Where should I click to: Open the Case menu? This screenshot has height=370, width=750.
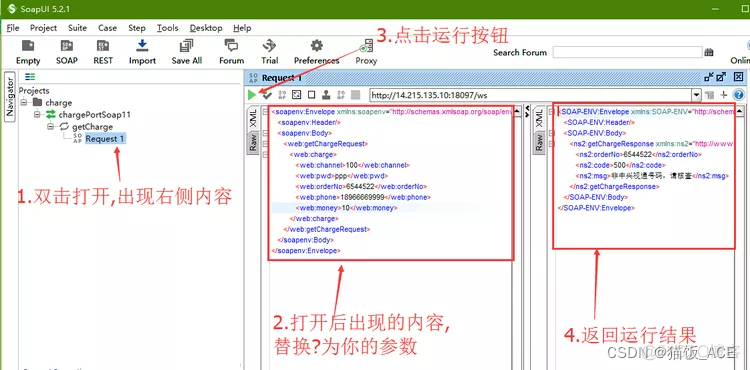(x=107, y=28)
